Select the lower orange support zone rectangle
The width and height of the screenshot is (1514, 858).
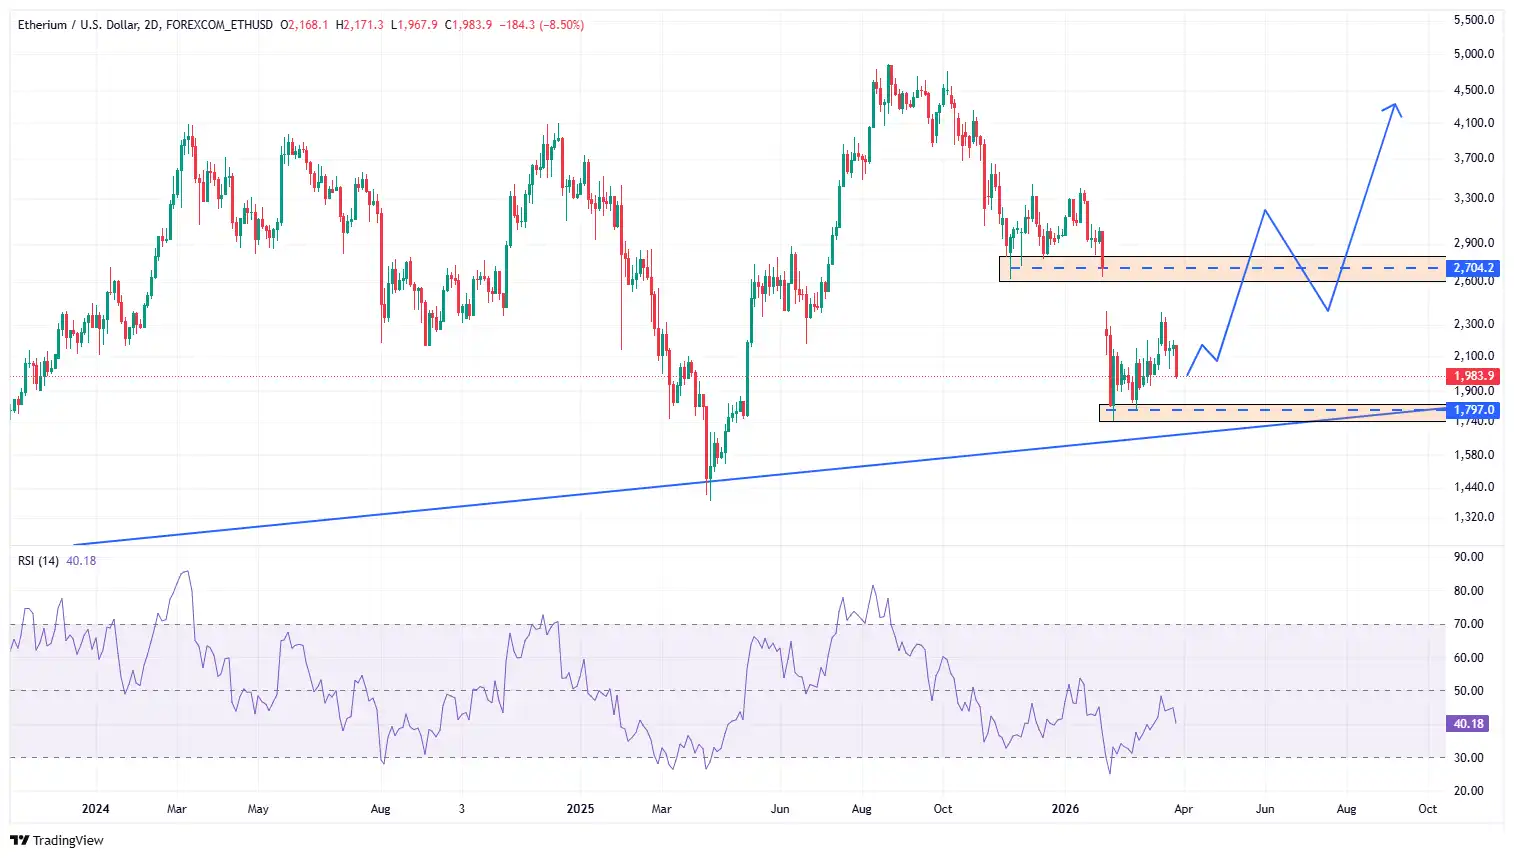click(1270, 415)
